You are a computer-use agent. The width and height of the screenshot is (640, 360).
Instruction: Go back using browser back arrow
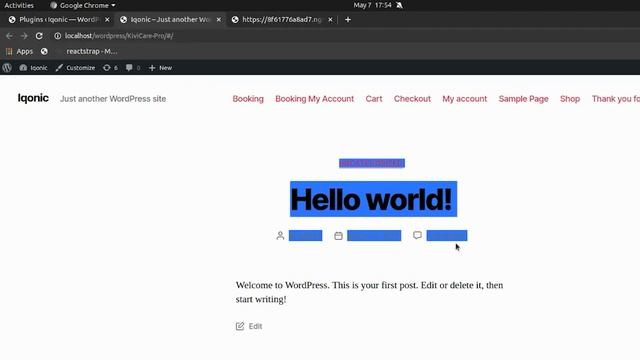(9, 36)
